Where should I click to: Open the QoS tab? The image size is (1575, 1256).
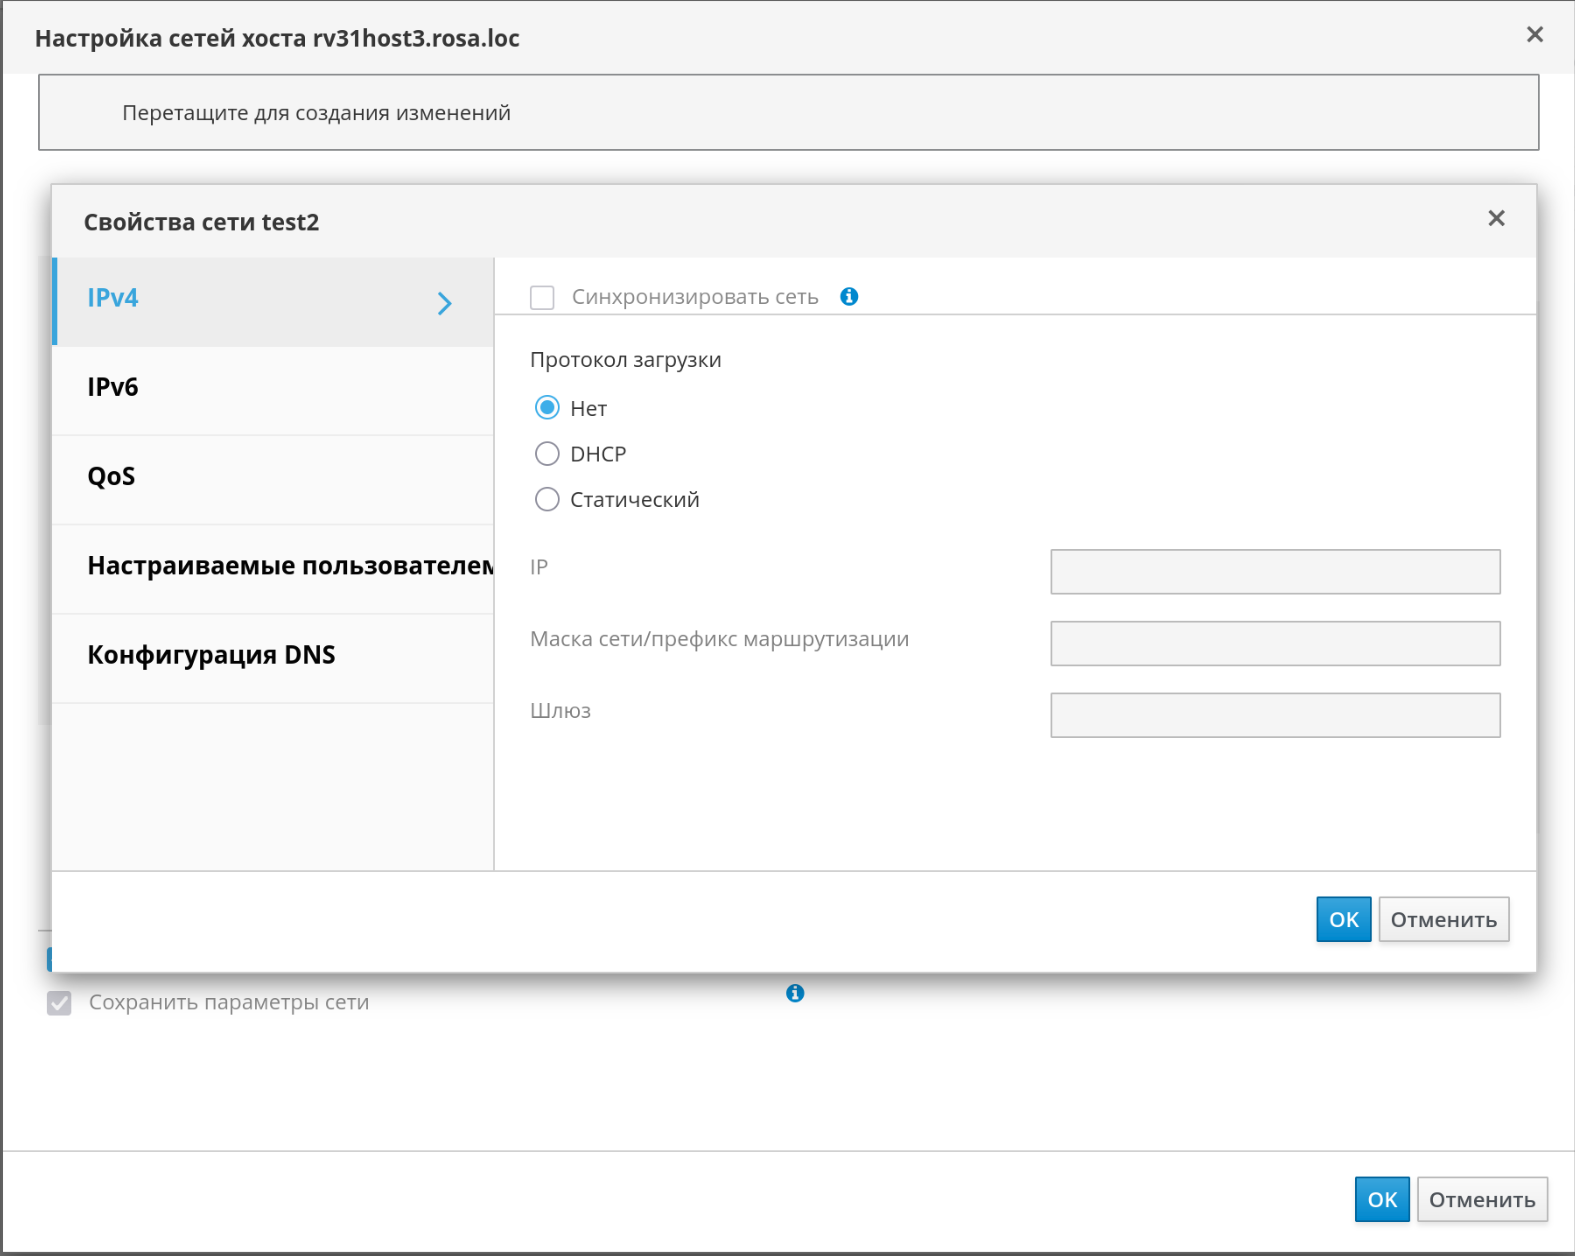coord(272,477)
